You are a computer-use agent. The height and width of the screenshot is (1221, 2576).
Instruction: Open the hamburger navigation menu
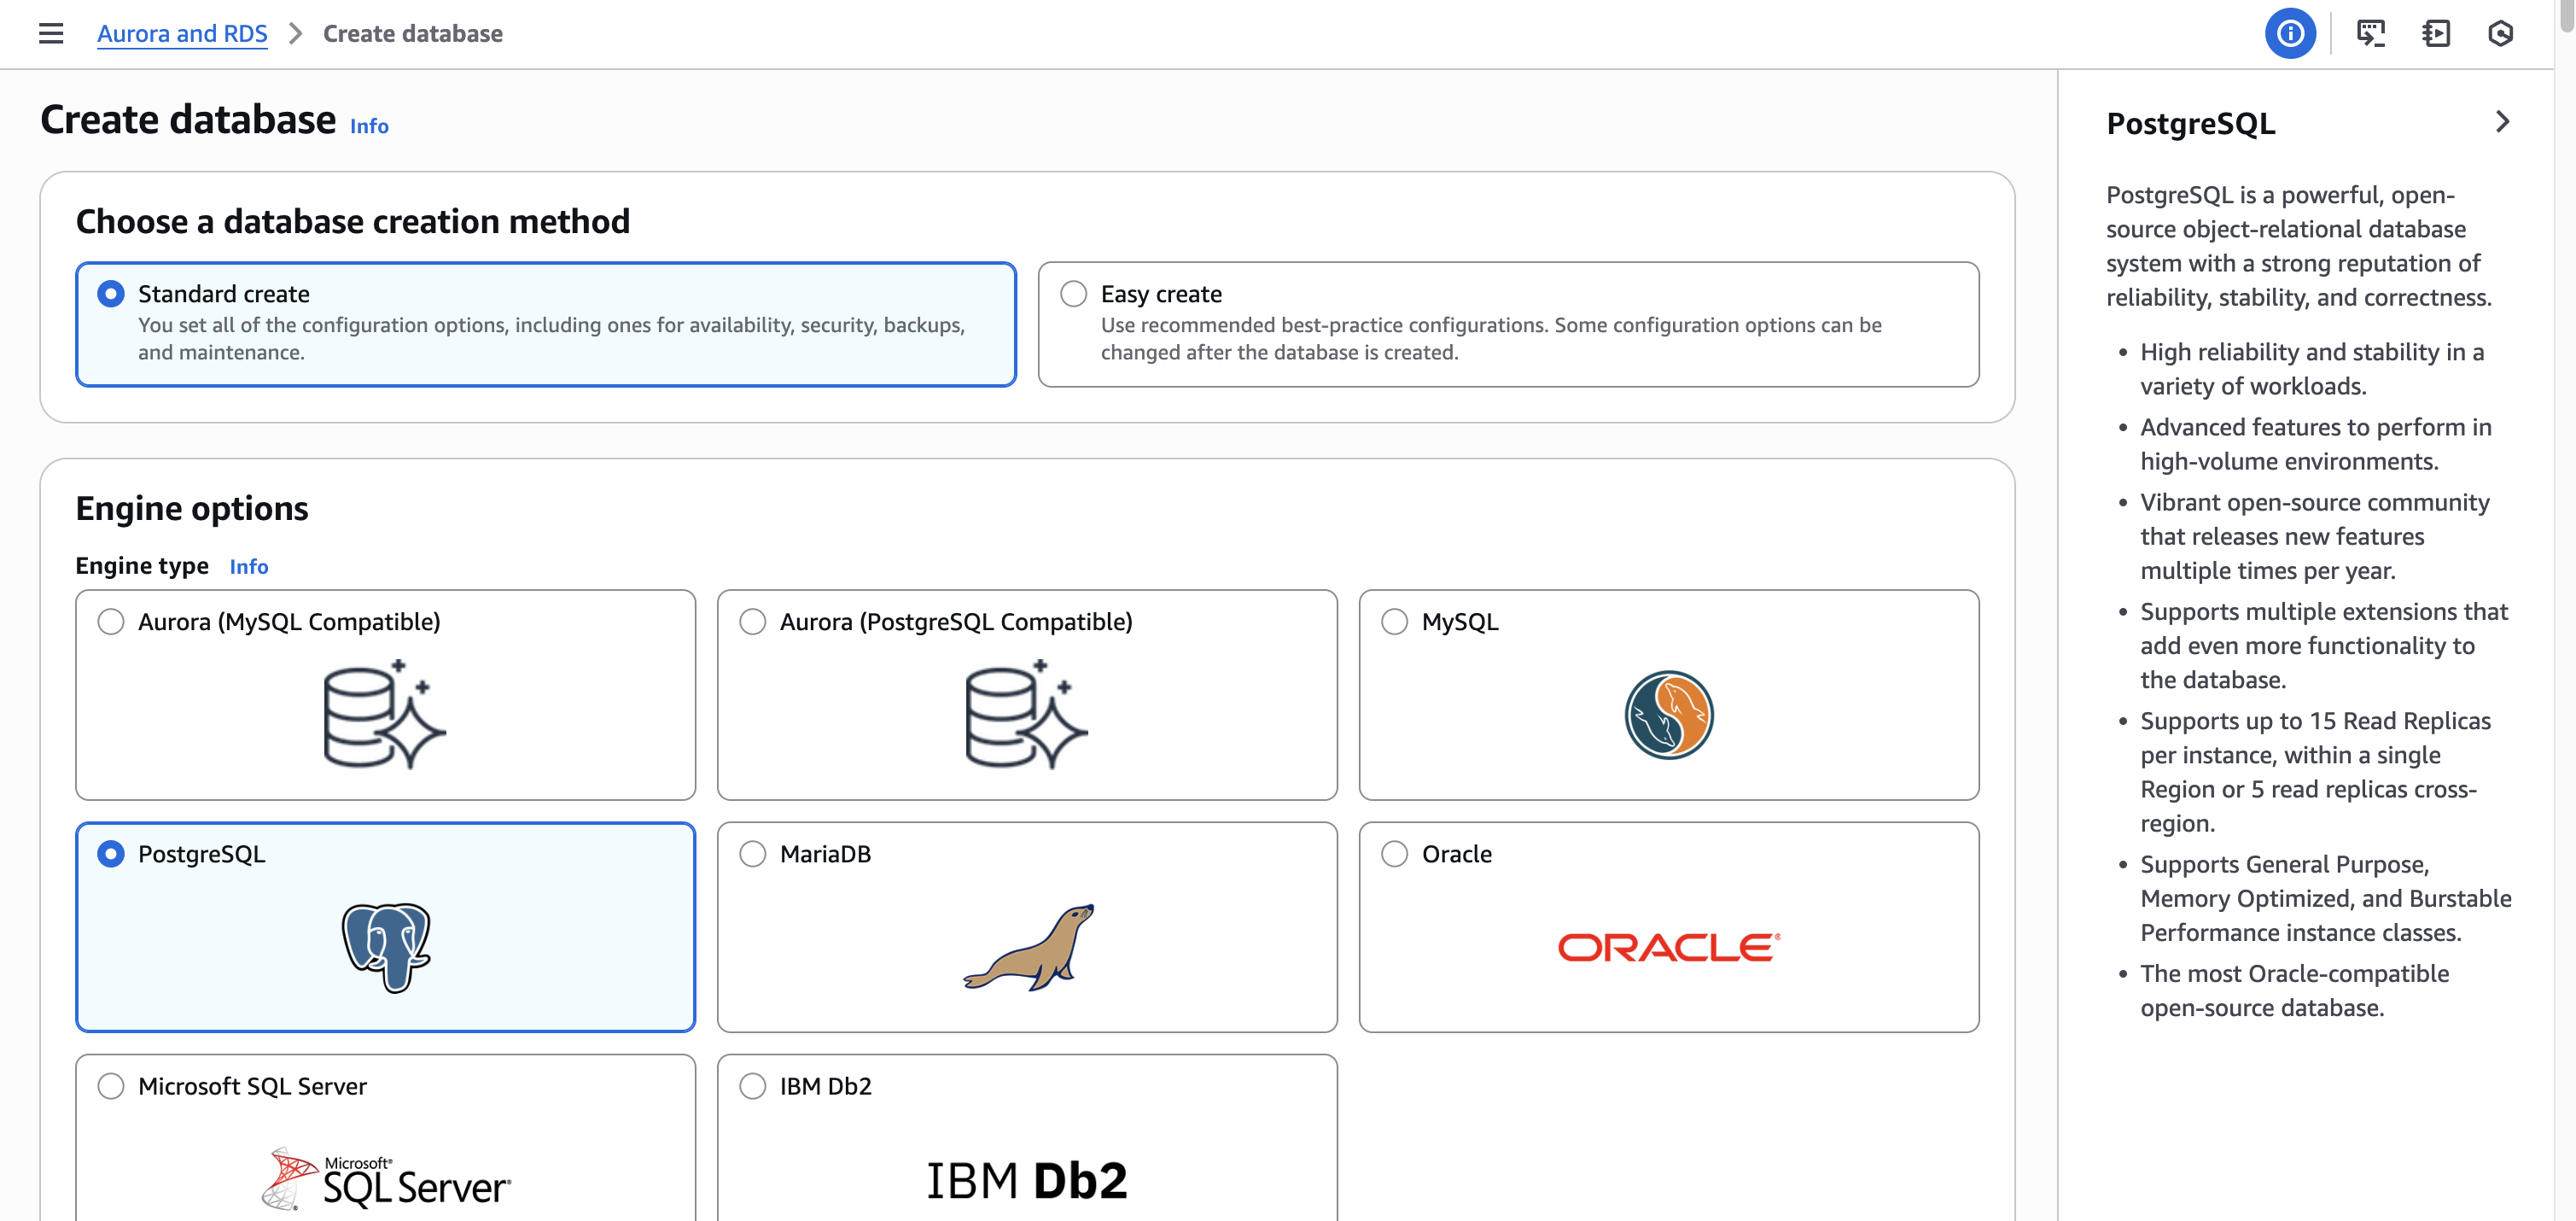point(51,33)
